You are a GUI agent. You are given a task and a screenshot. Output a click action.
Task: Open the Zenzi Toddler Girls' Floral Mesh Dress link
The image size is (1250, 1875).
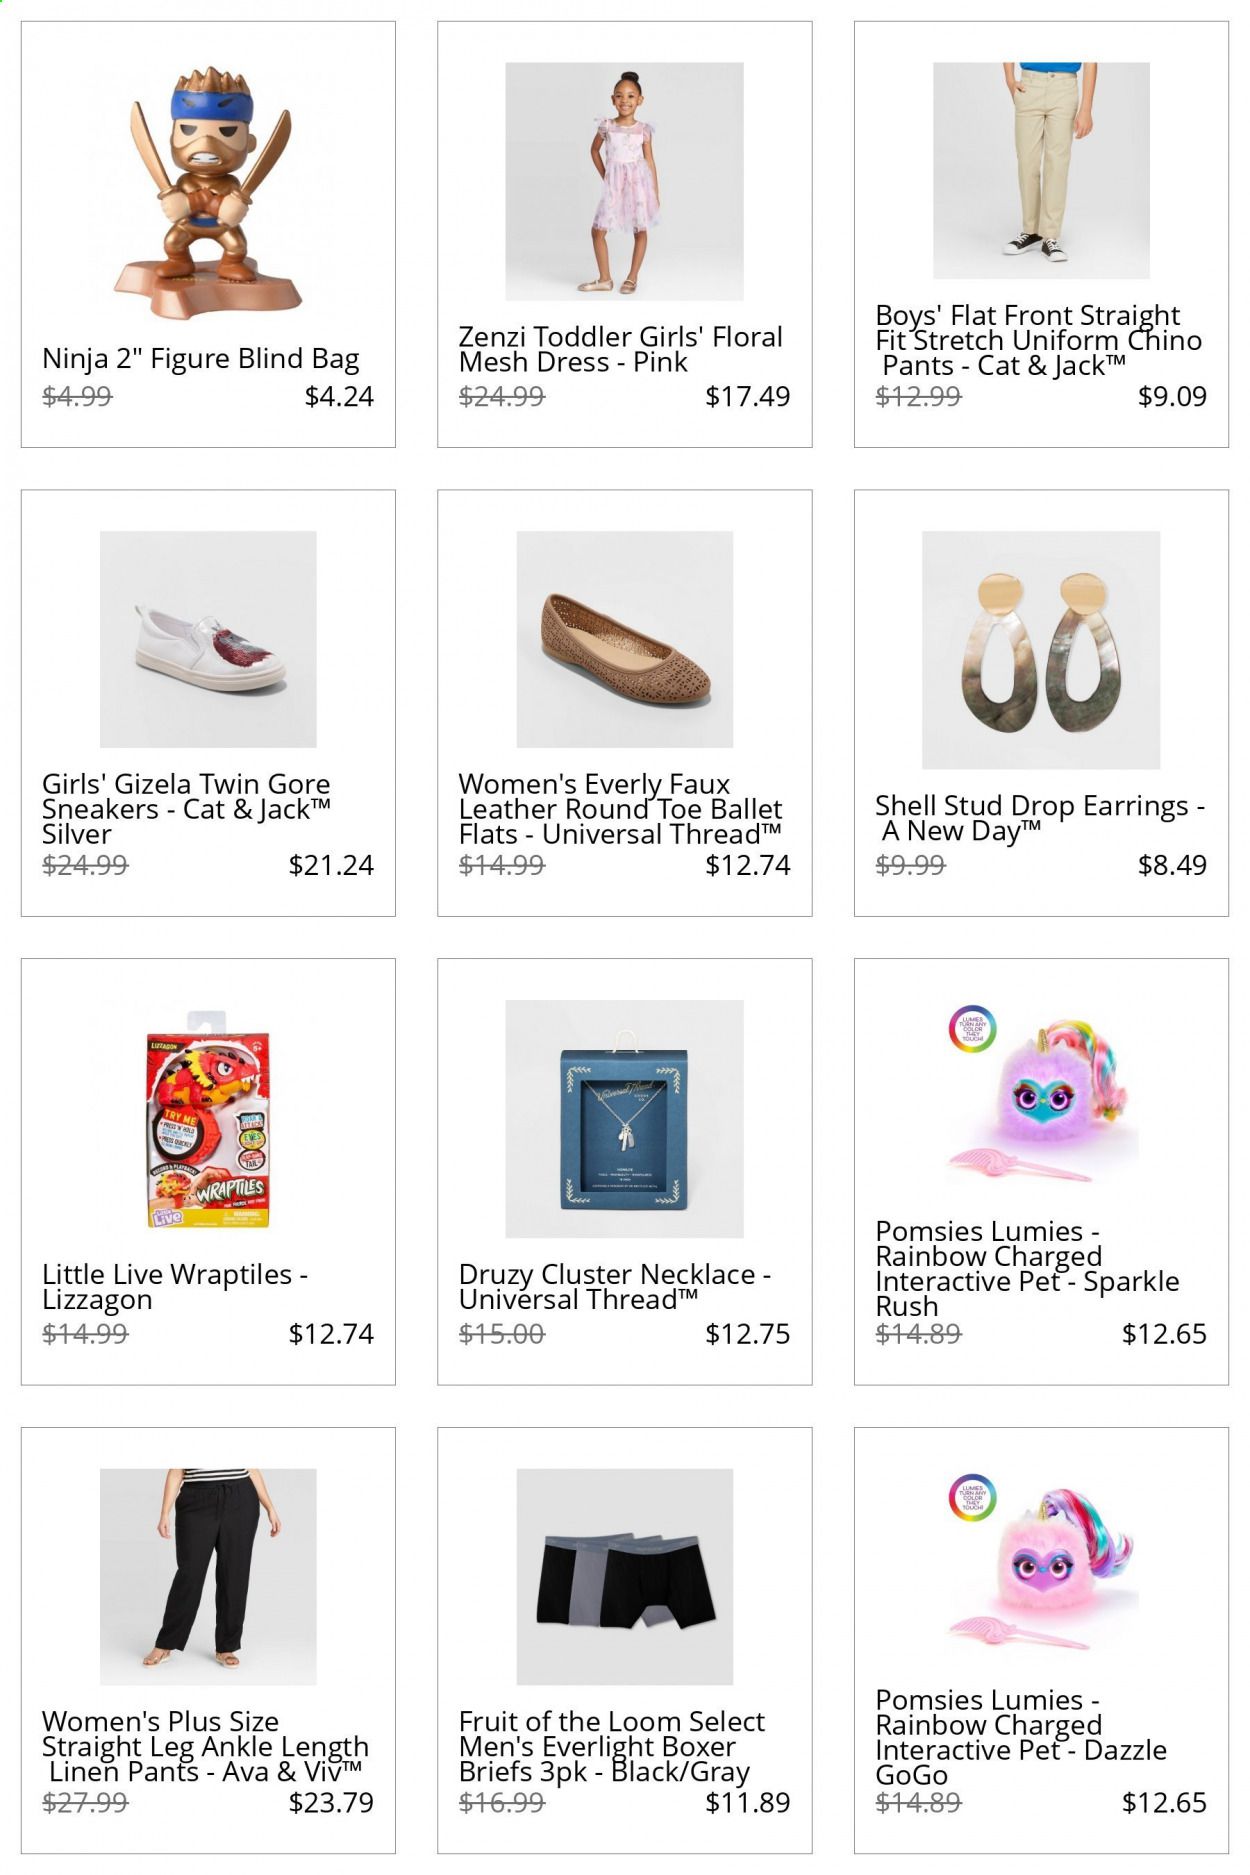pyautogui.click(x=620, y=349)
